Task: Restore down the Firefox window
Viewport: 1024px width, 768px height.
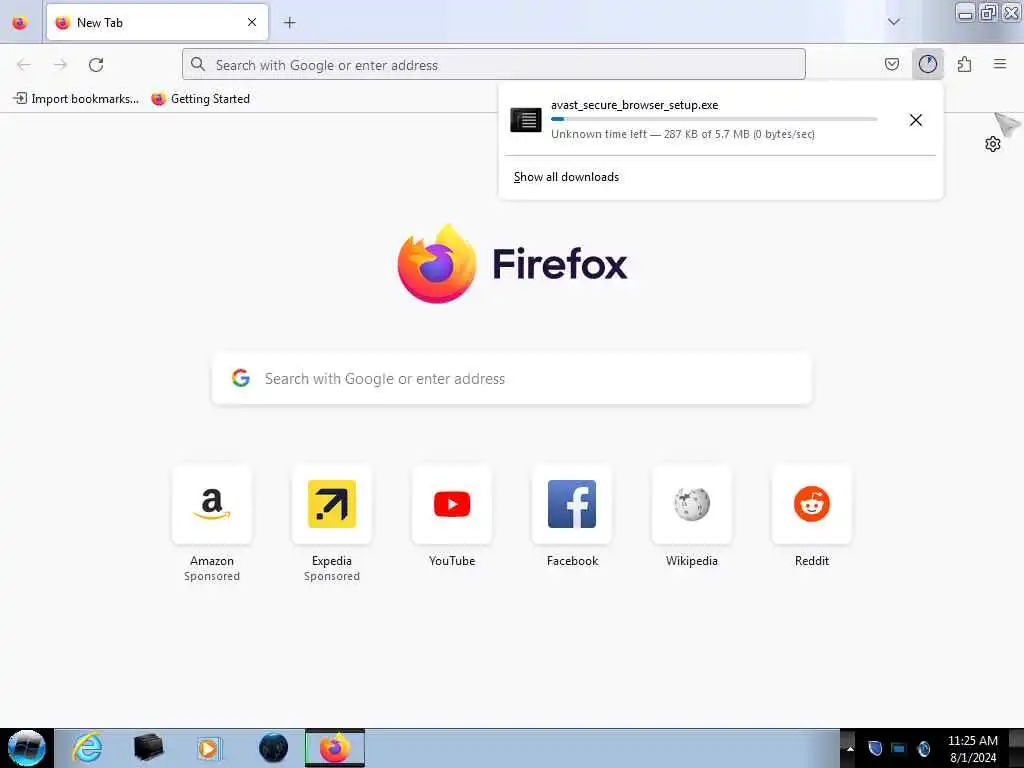Action: [x=989, y=12]
